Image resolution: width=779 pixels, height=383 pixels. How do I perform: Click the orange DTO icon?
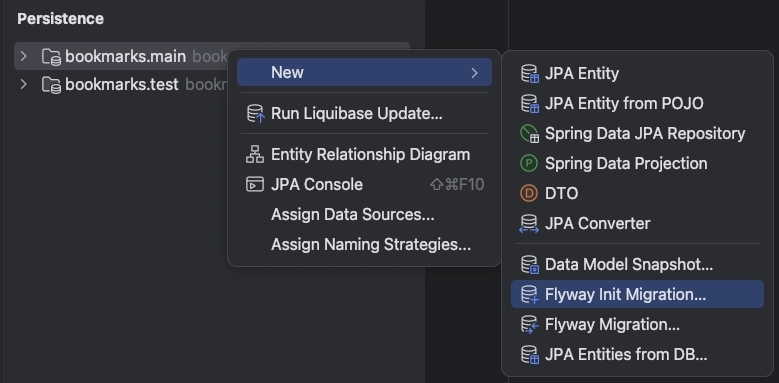(529, 193)
